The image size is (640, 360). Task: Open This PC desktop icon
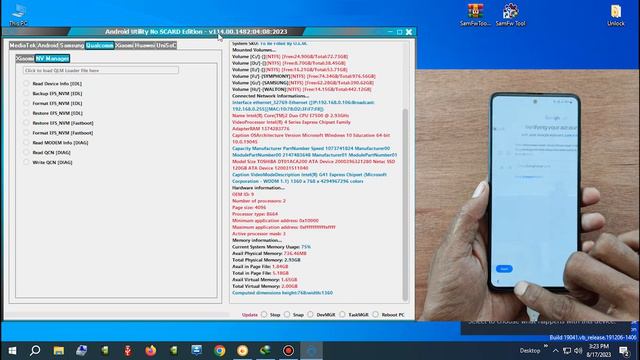18,14
